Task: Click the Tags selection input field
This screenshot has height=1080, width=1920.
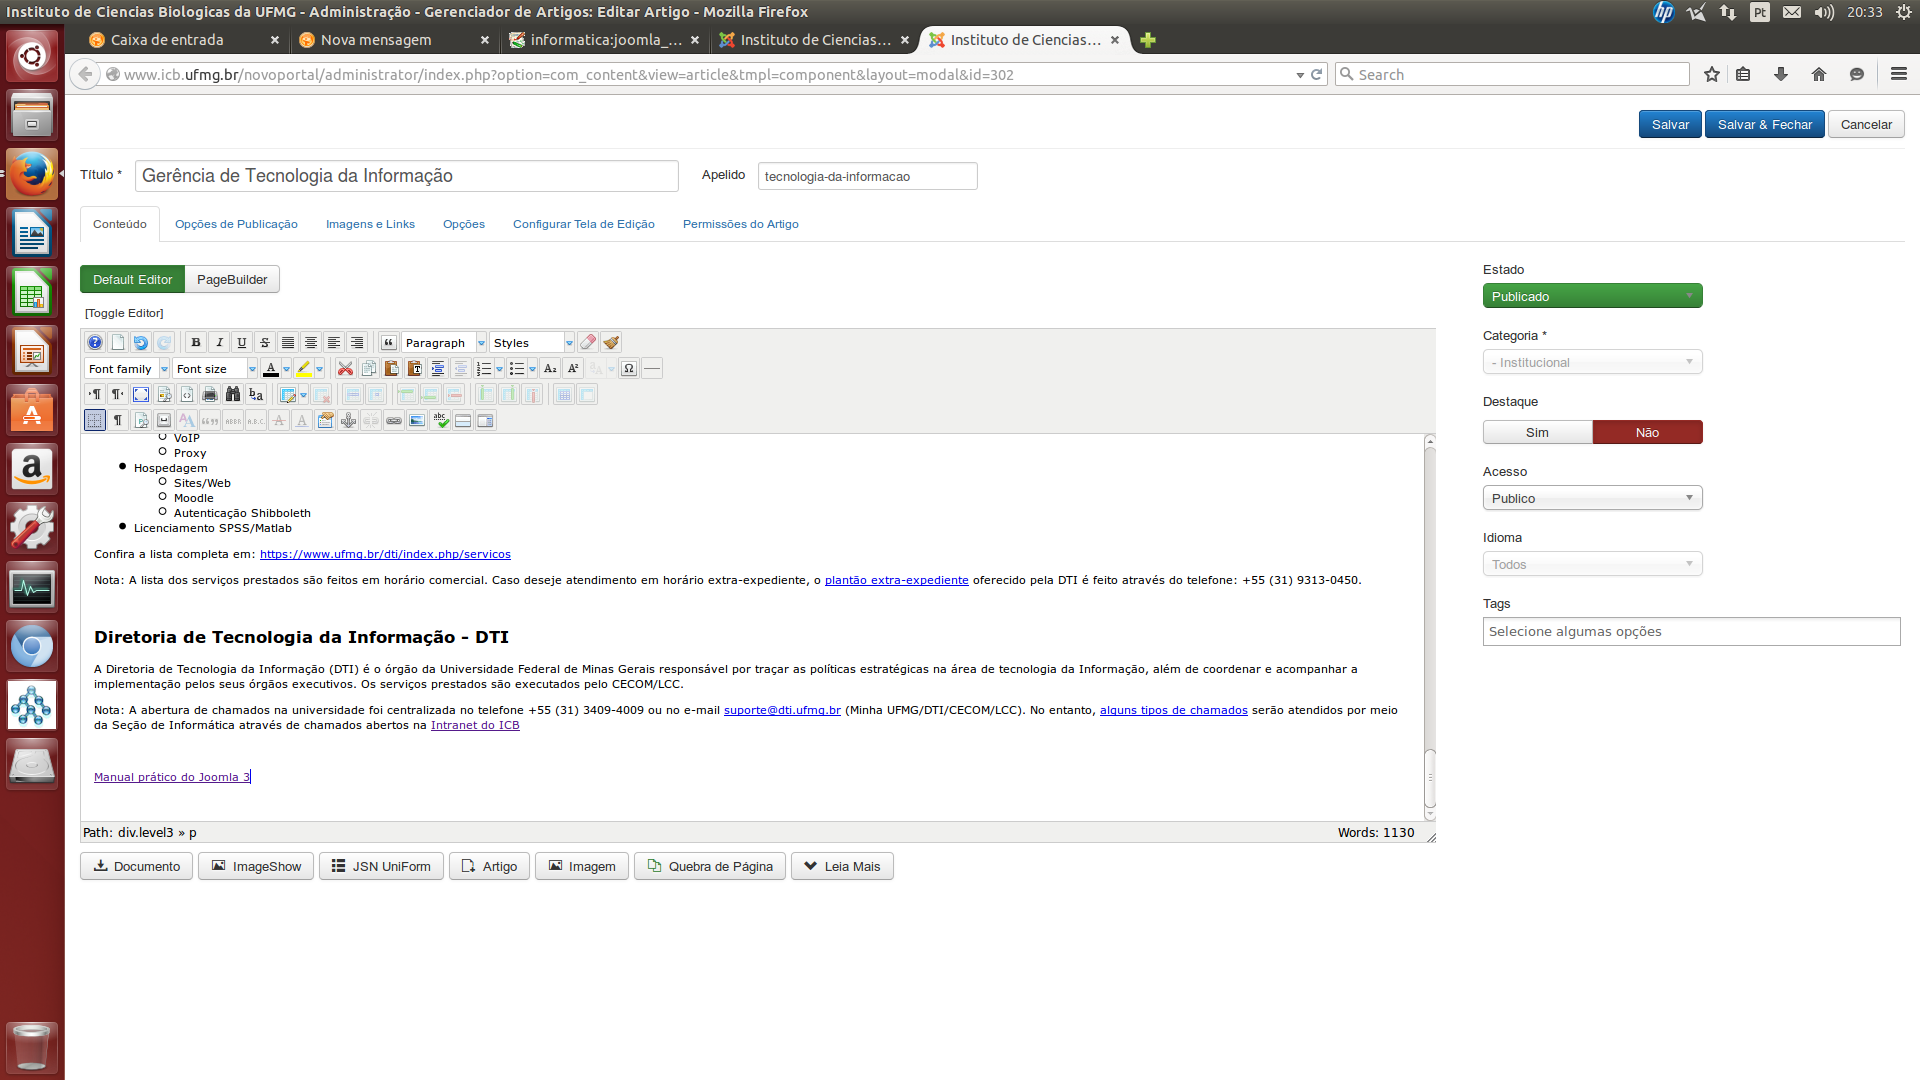Action: tap(1690, 632)
